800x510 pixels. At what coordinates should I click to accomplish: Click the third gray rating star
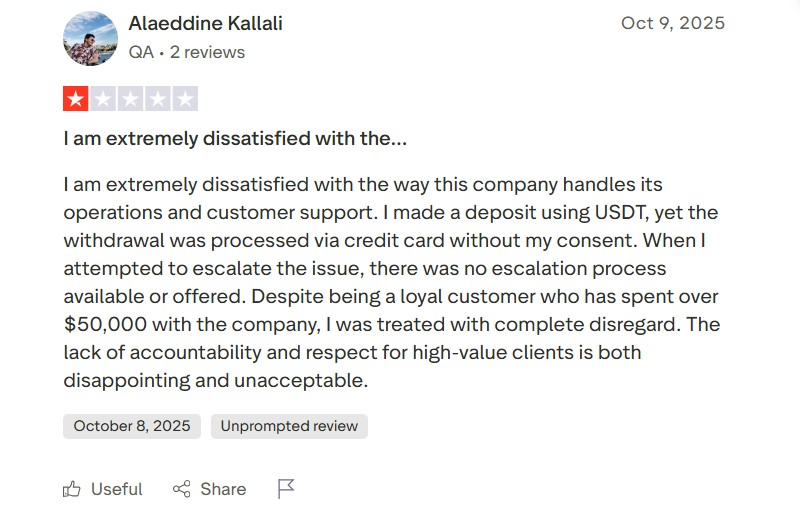click(130, 99)
